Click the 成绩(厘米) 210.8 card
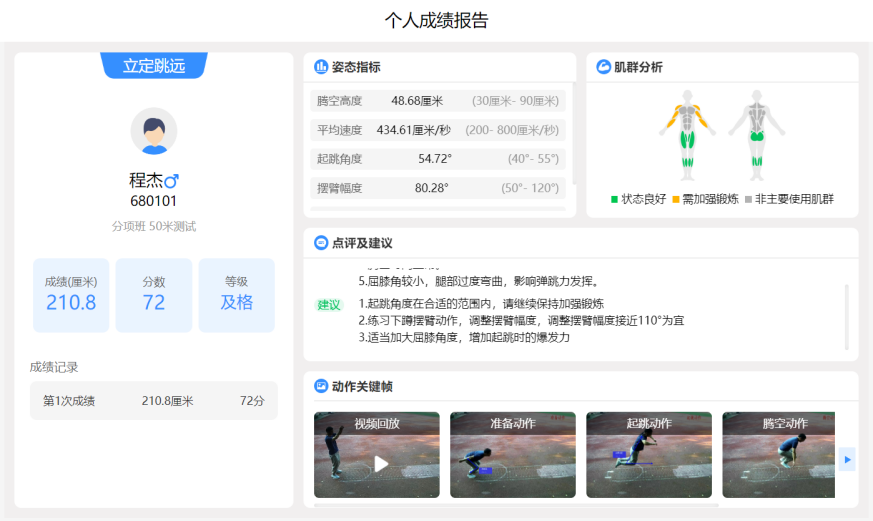The image size is (873, 521). (x=71, y=295)
